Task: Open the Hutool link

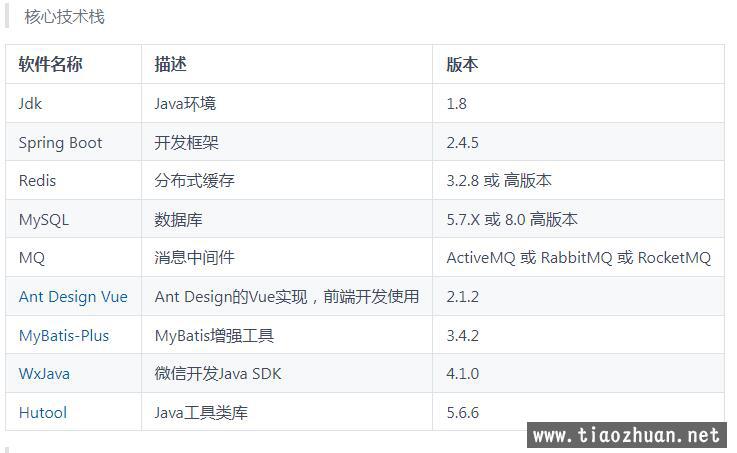Action: pos(43,413)
